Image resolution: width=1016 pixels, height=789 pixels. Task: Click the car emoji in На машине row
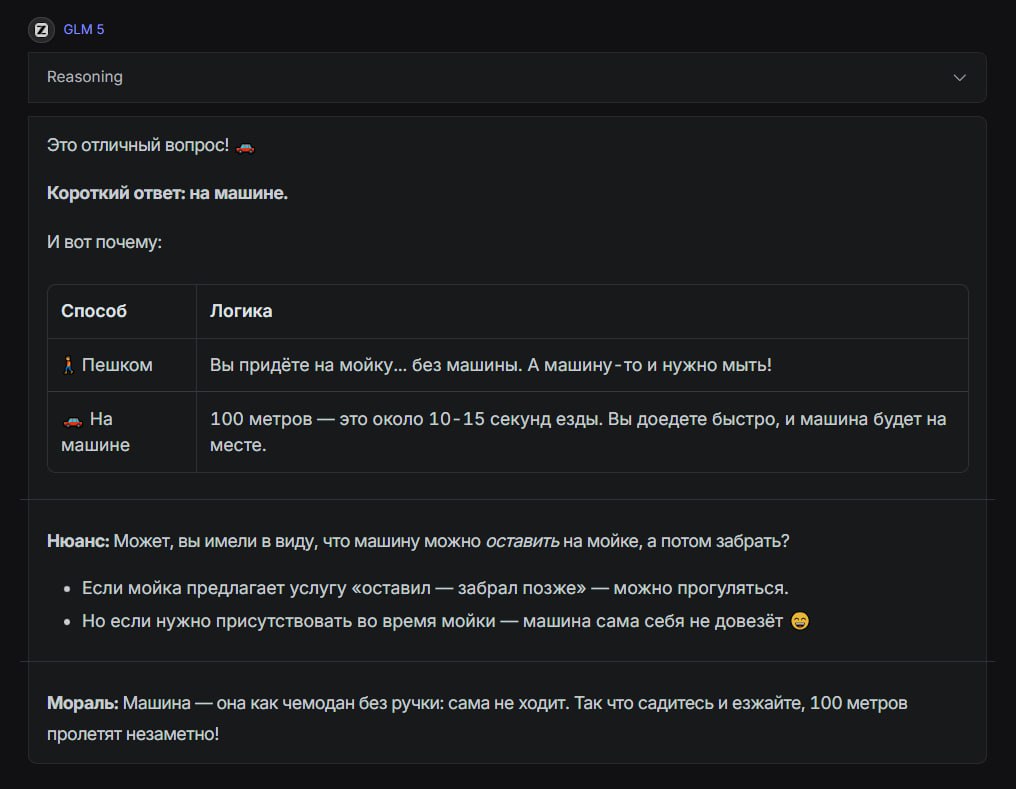point(71,419)
